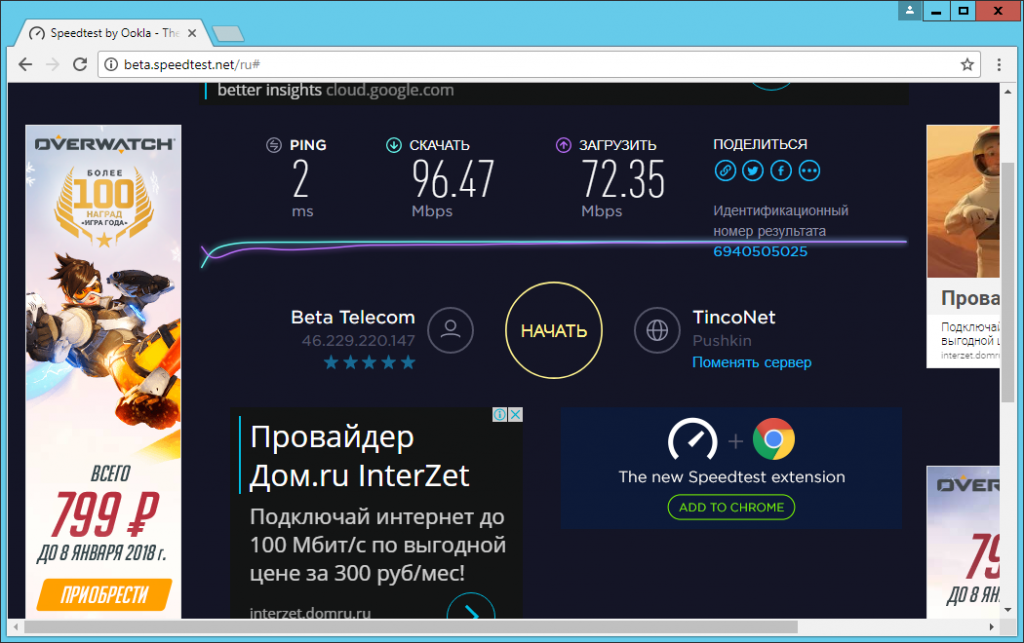Click the horizontal scrollbar thumb
This screenshot has height=643, width=1024.
pos(411,627)
